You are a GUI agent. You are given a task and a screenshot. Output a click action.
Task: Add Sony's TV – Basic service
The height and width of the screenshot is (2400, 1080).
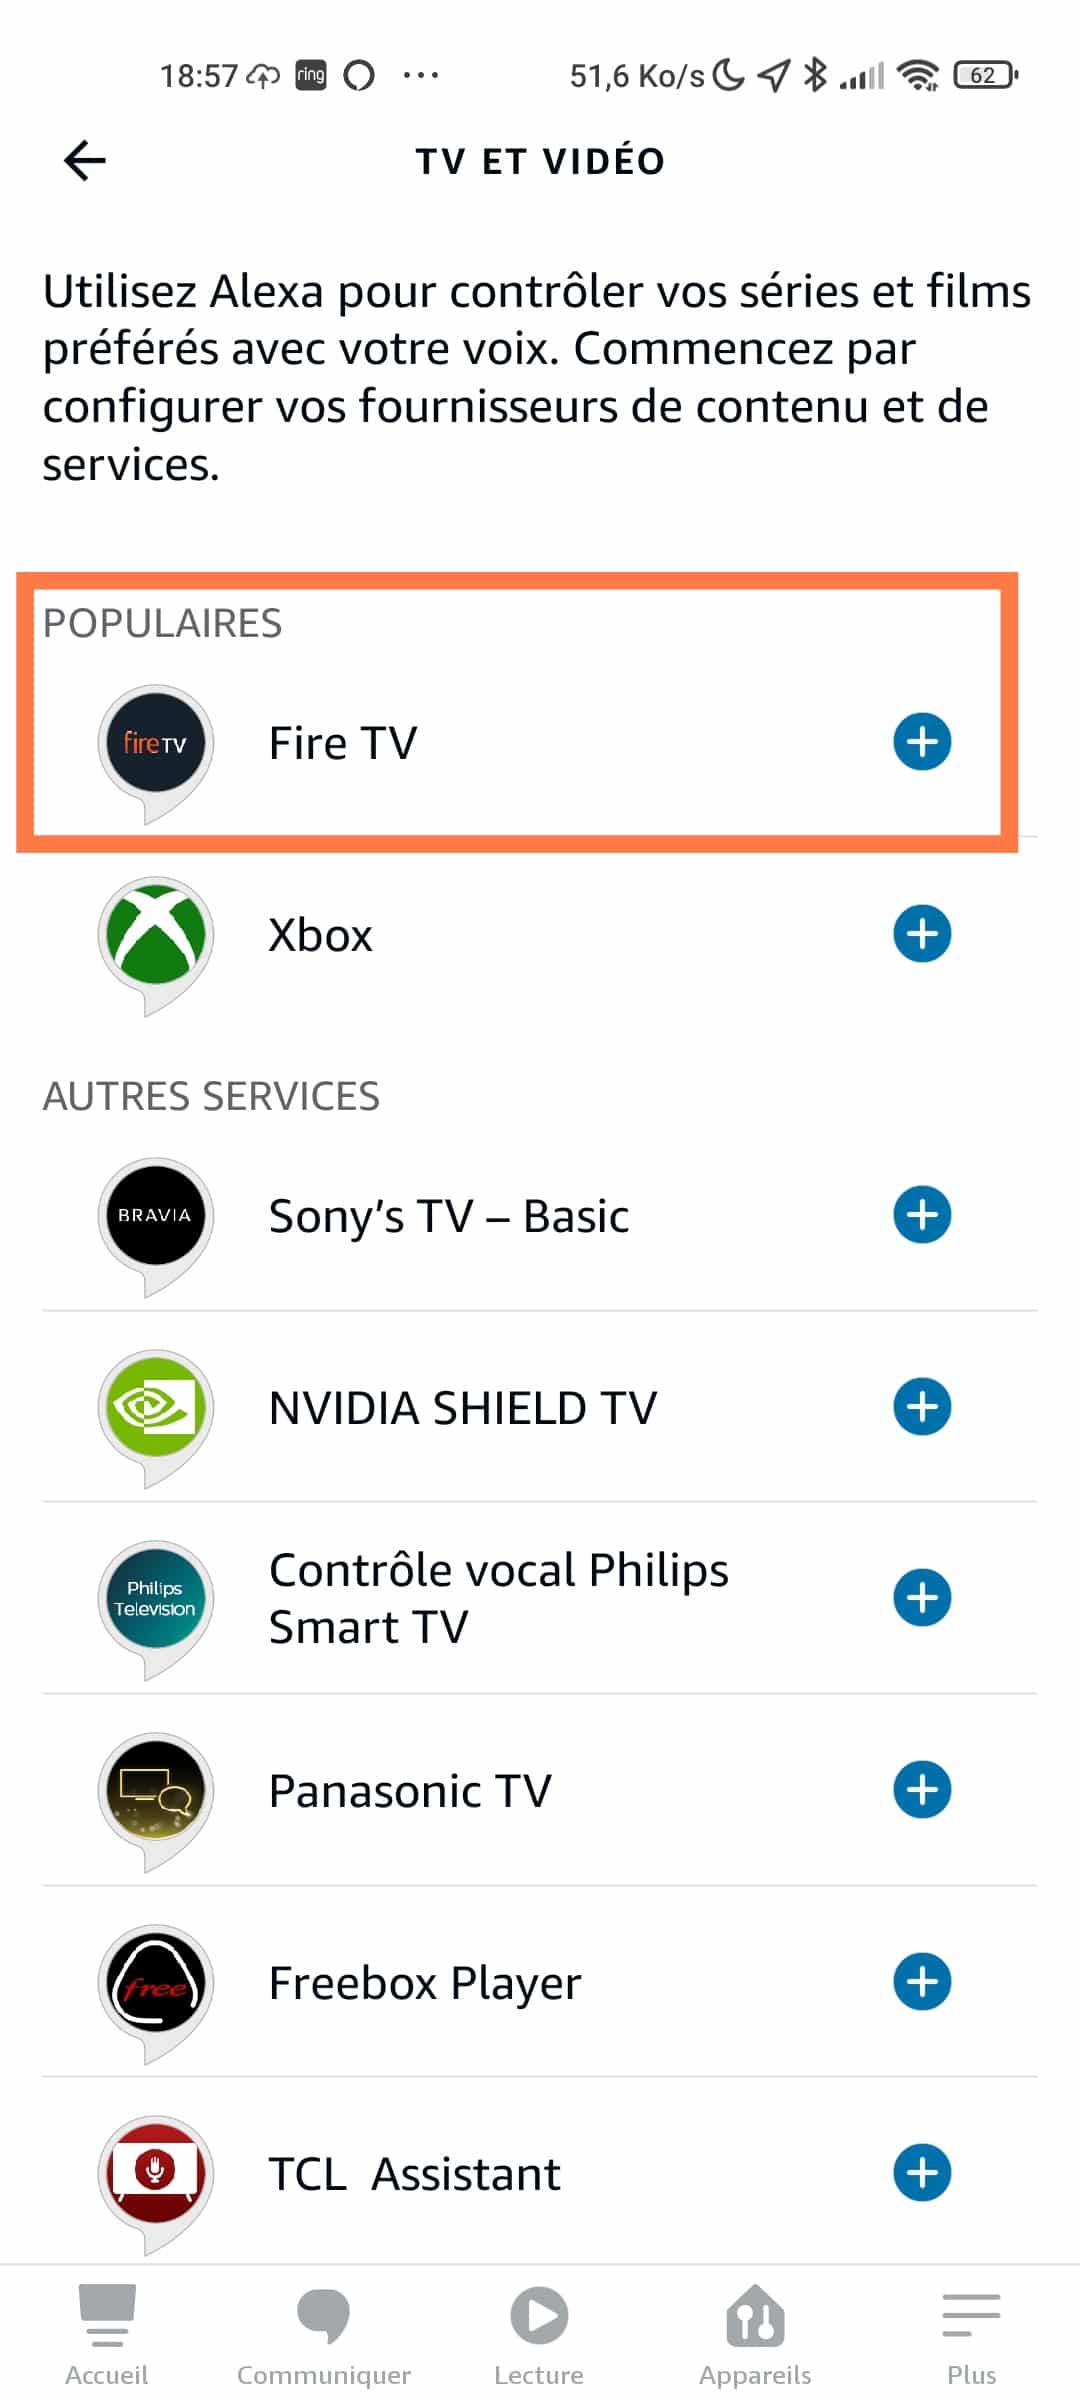[921, 1215]
